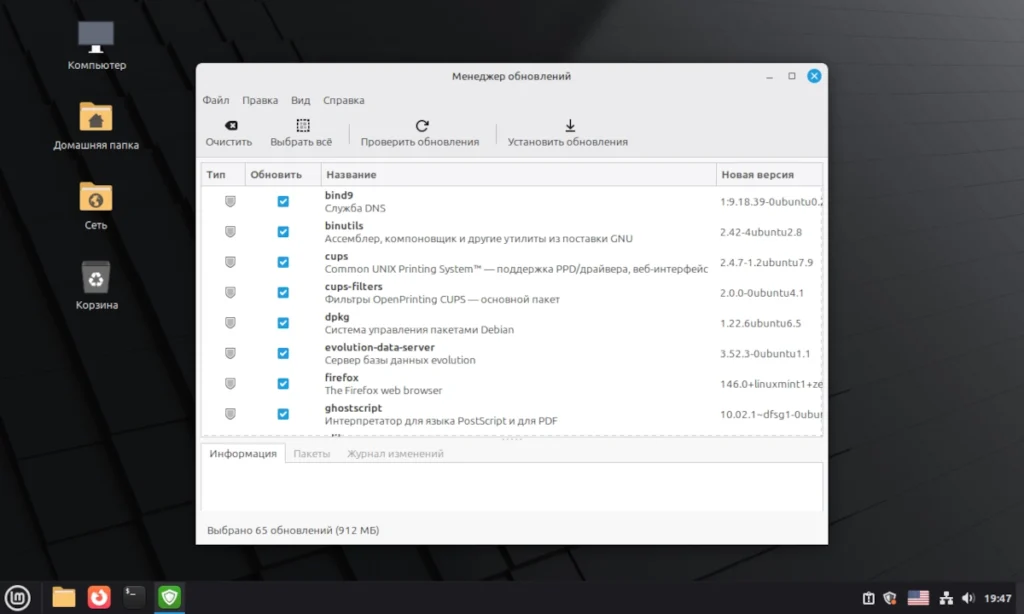Click the Выбрать всё select-all icon

pos(303,125)
